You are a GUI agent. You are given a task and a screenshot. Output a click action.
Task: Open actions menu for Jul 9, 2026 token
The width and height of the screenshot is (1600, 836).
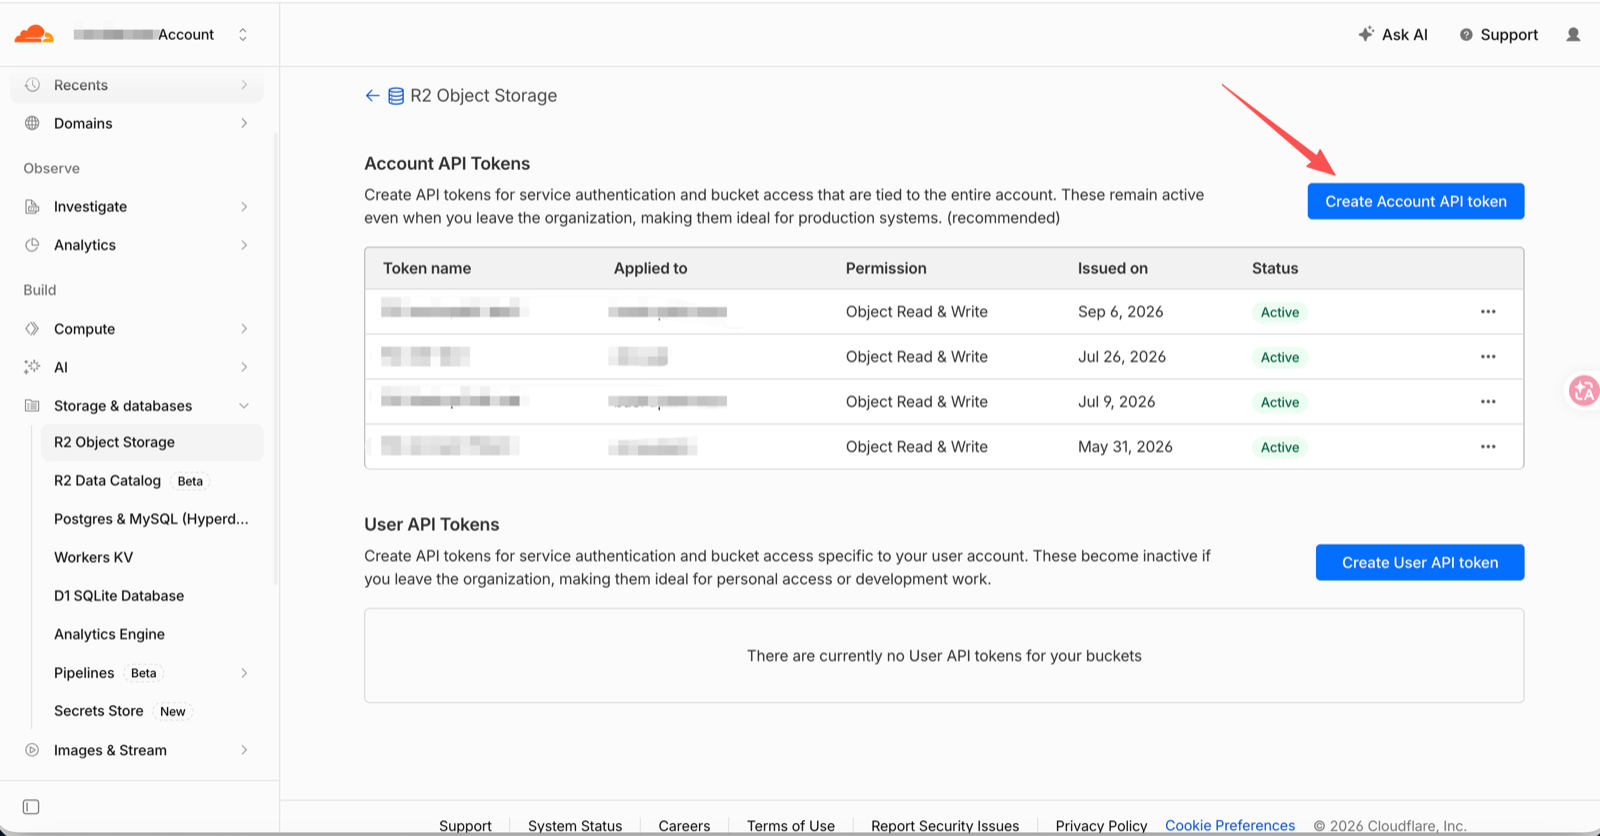coord(1488,402)
